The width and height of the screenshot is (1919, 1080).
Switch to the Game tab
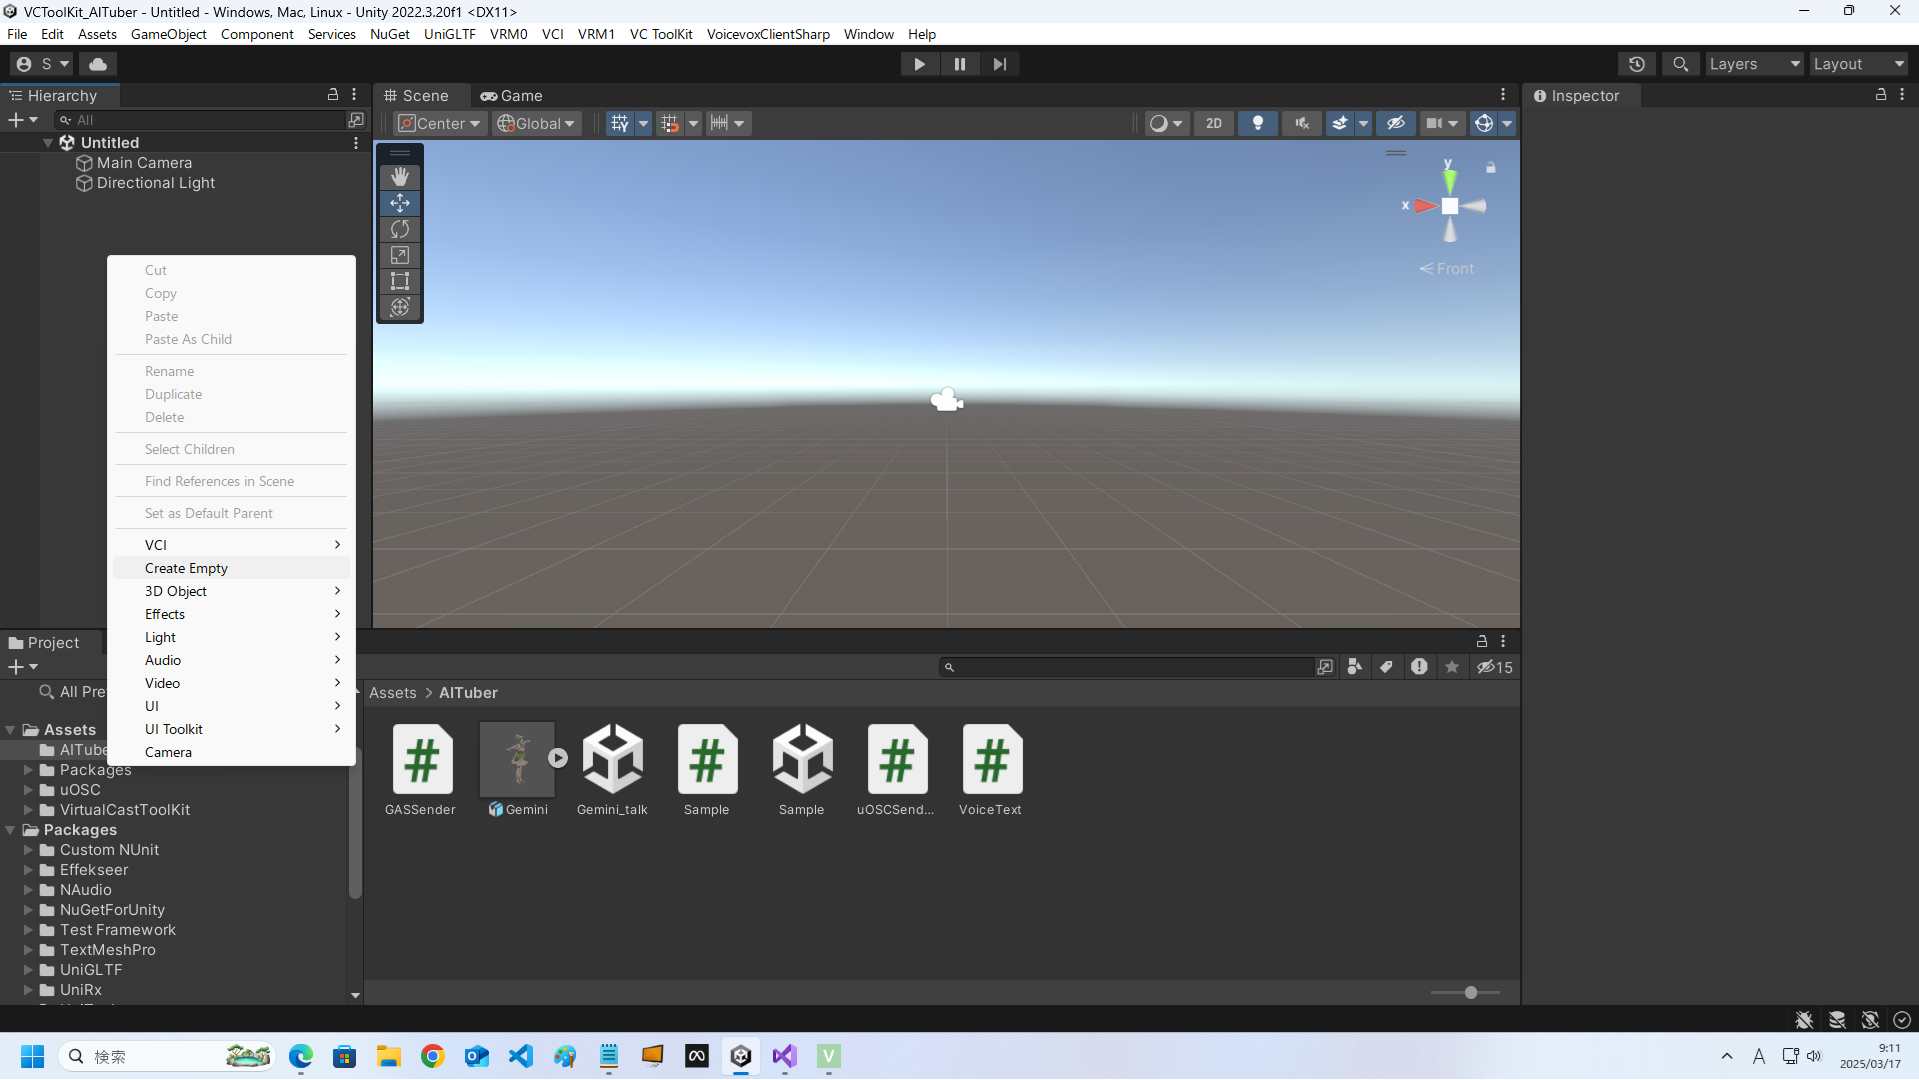(512, 96)
